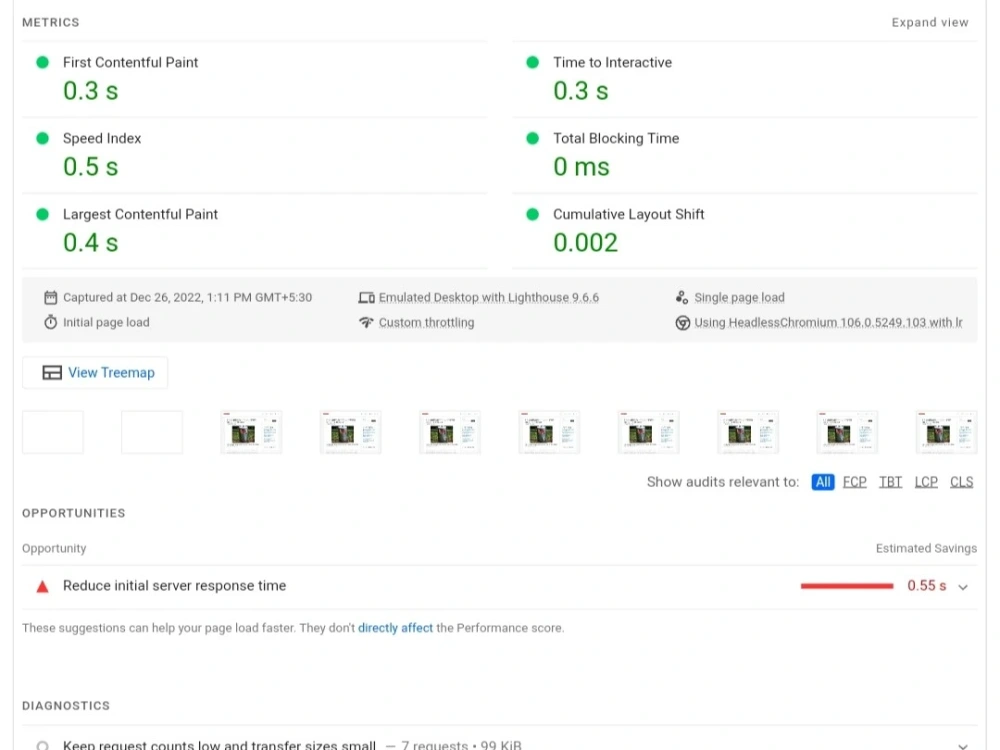Follow the directly affect link
Image resolution: width=1000 pixels, height=750 pixels.
[395, 628]
